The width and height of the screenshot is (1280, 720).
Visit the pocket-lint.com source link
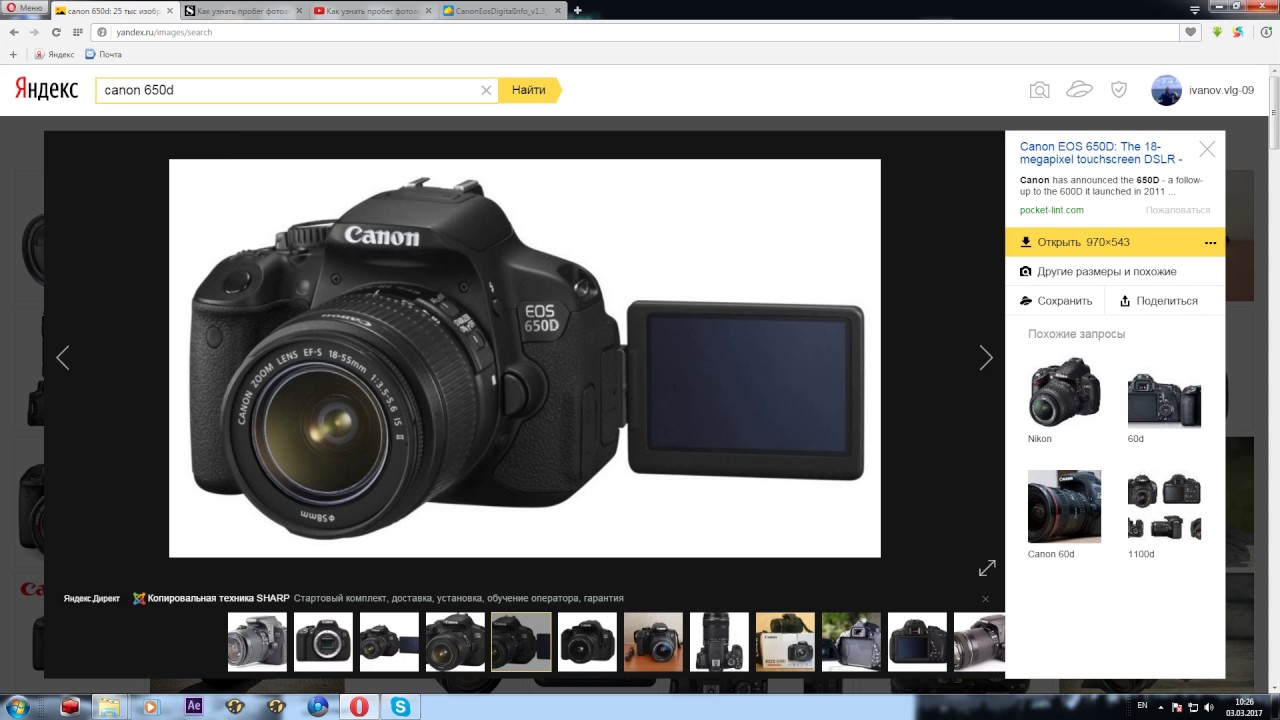click(1051, 210)
